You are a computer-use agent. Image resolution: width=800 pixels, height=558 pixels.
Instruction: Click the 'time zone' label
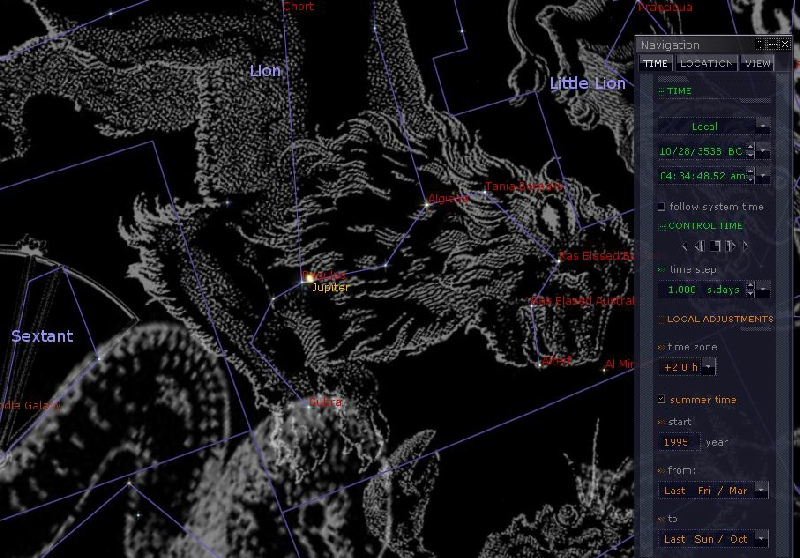pyautogui.click(x=692, y=347)
